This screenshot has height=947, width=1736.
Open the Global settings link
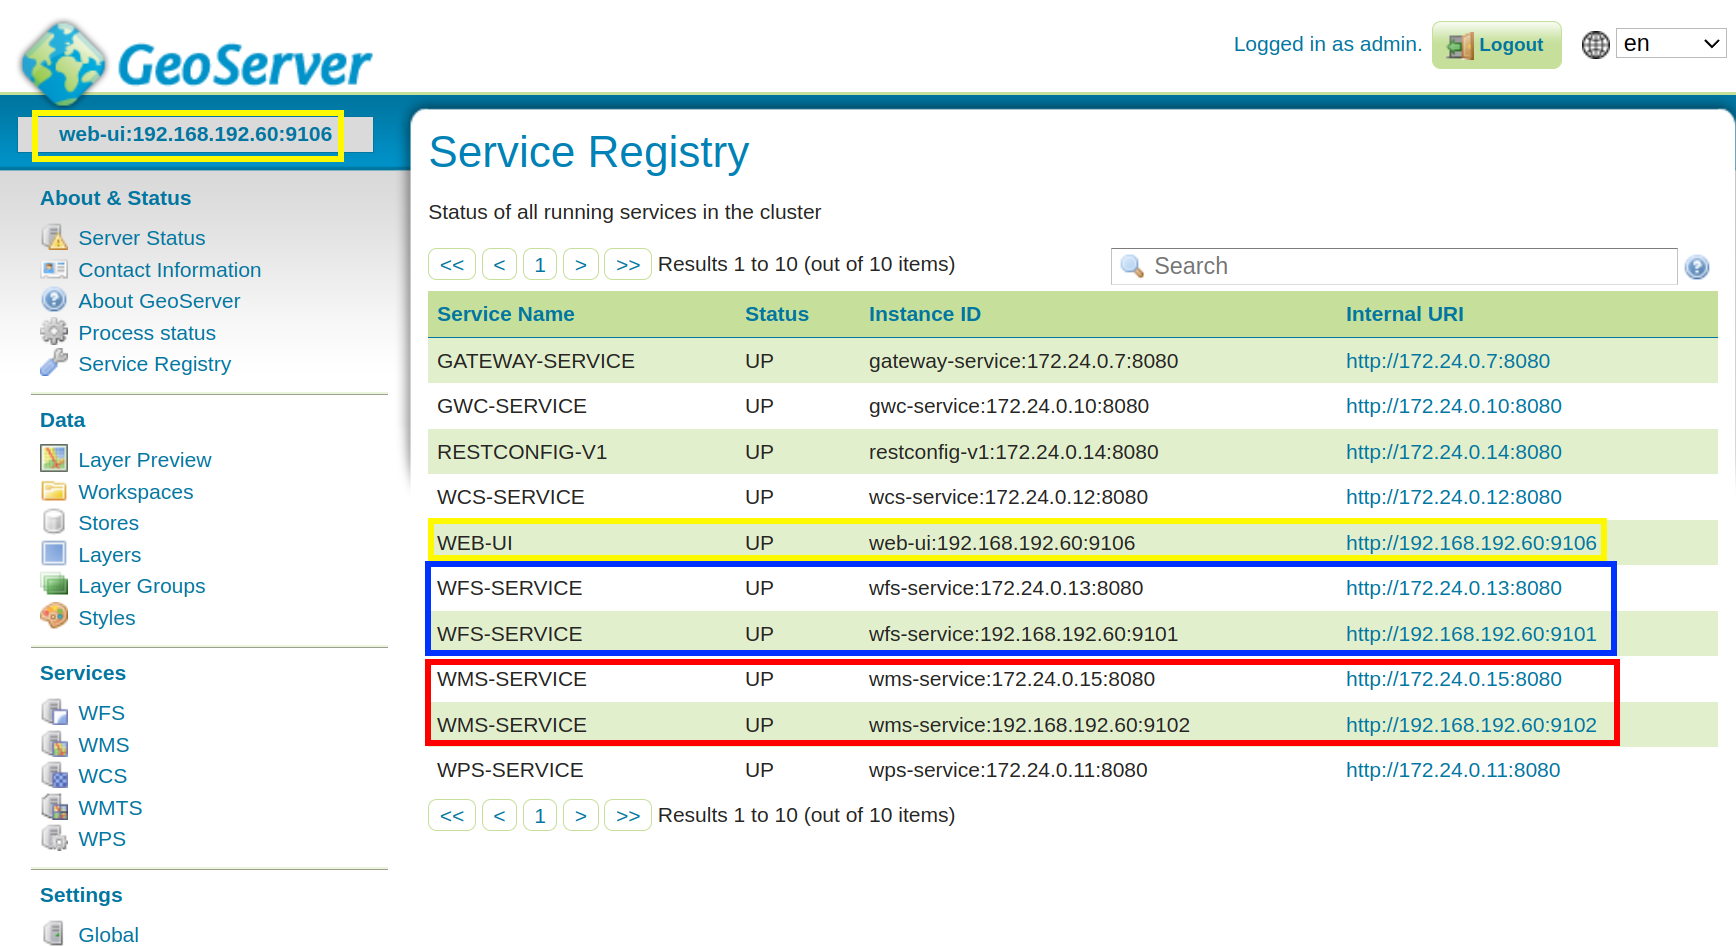pyautogui.click(x=109, y=935)
